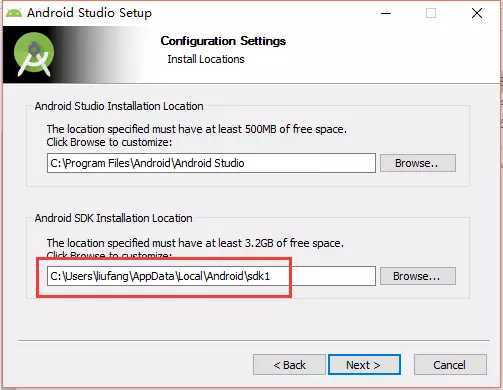
Task: Click the maximize button in title bar
Action: 431,13
